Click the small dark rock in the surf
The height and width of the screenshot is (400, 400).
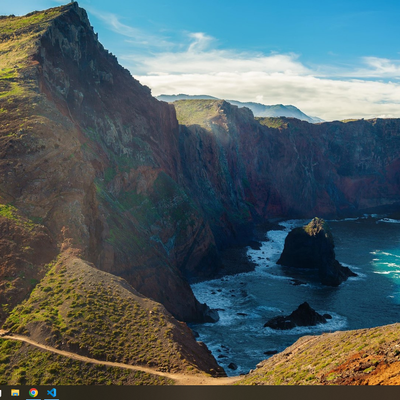click(298, 317)
